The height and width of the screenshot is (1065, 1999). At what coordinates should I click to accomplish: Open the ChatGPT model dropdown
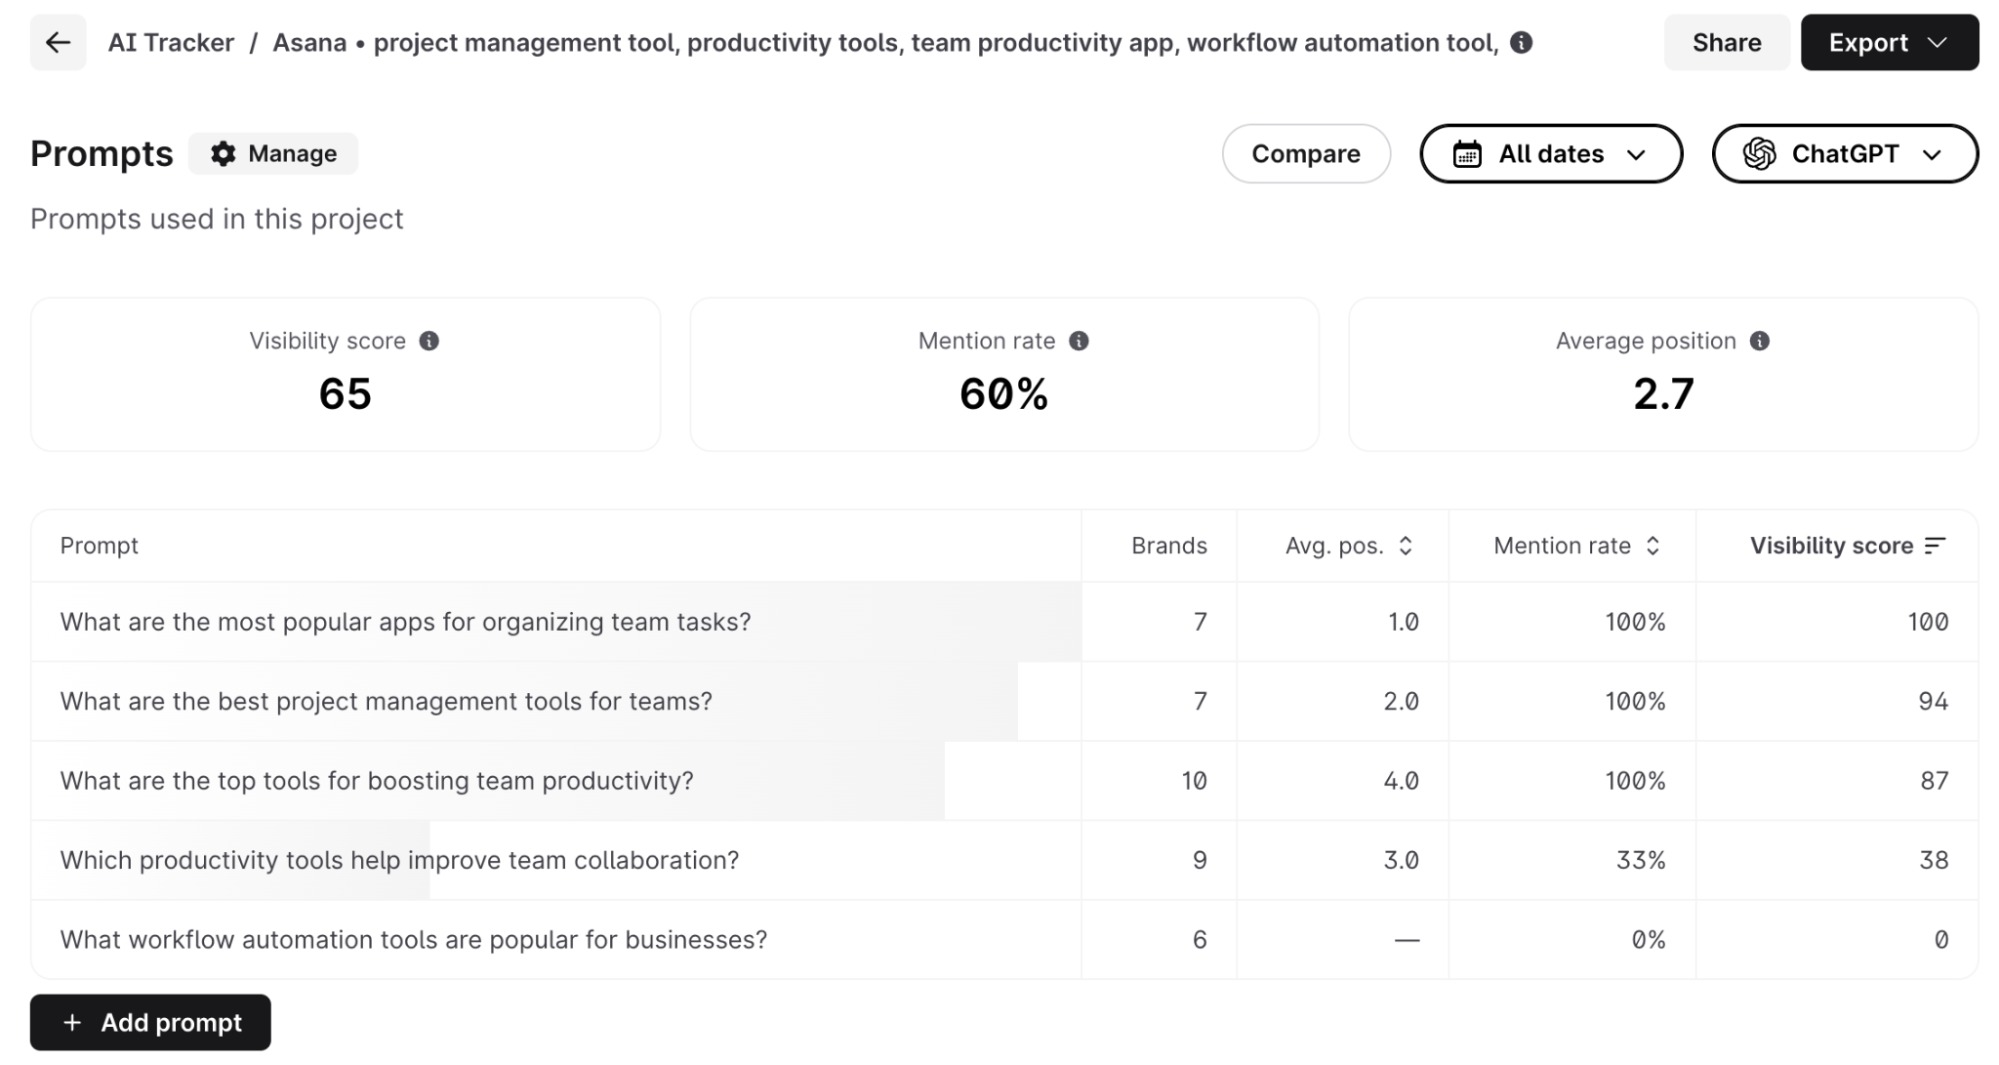pos(1844,154)
